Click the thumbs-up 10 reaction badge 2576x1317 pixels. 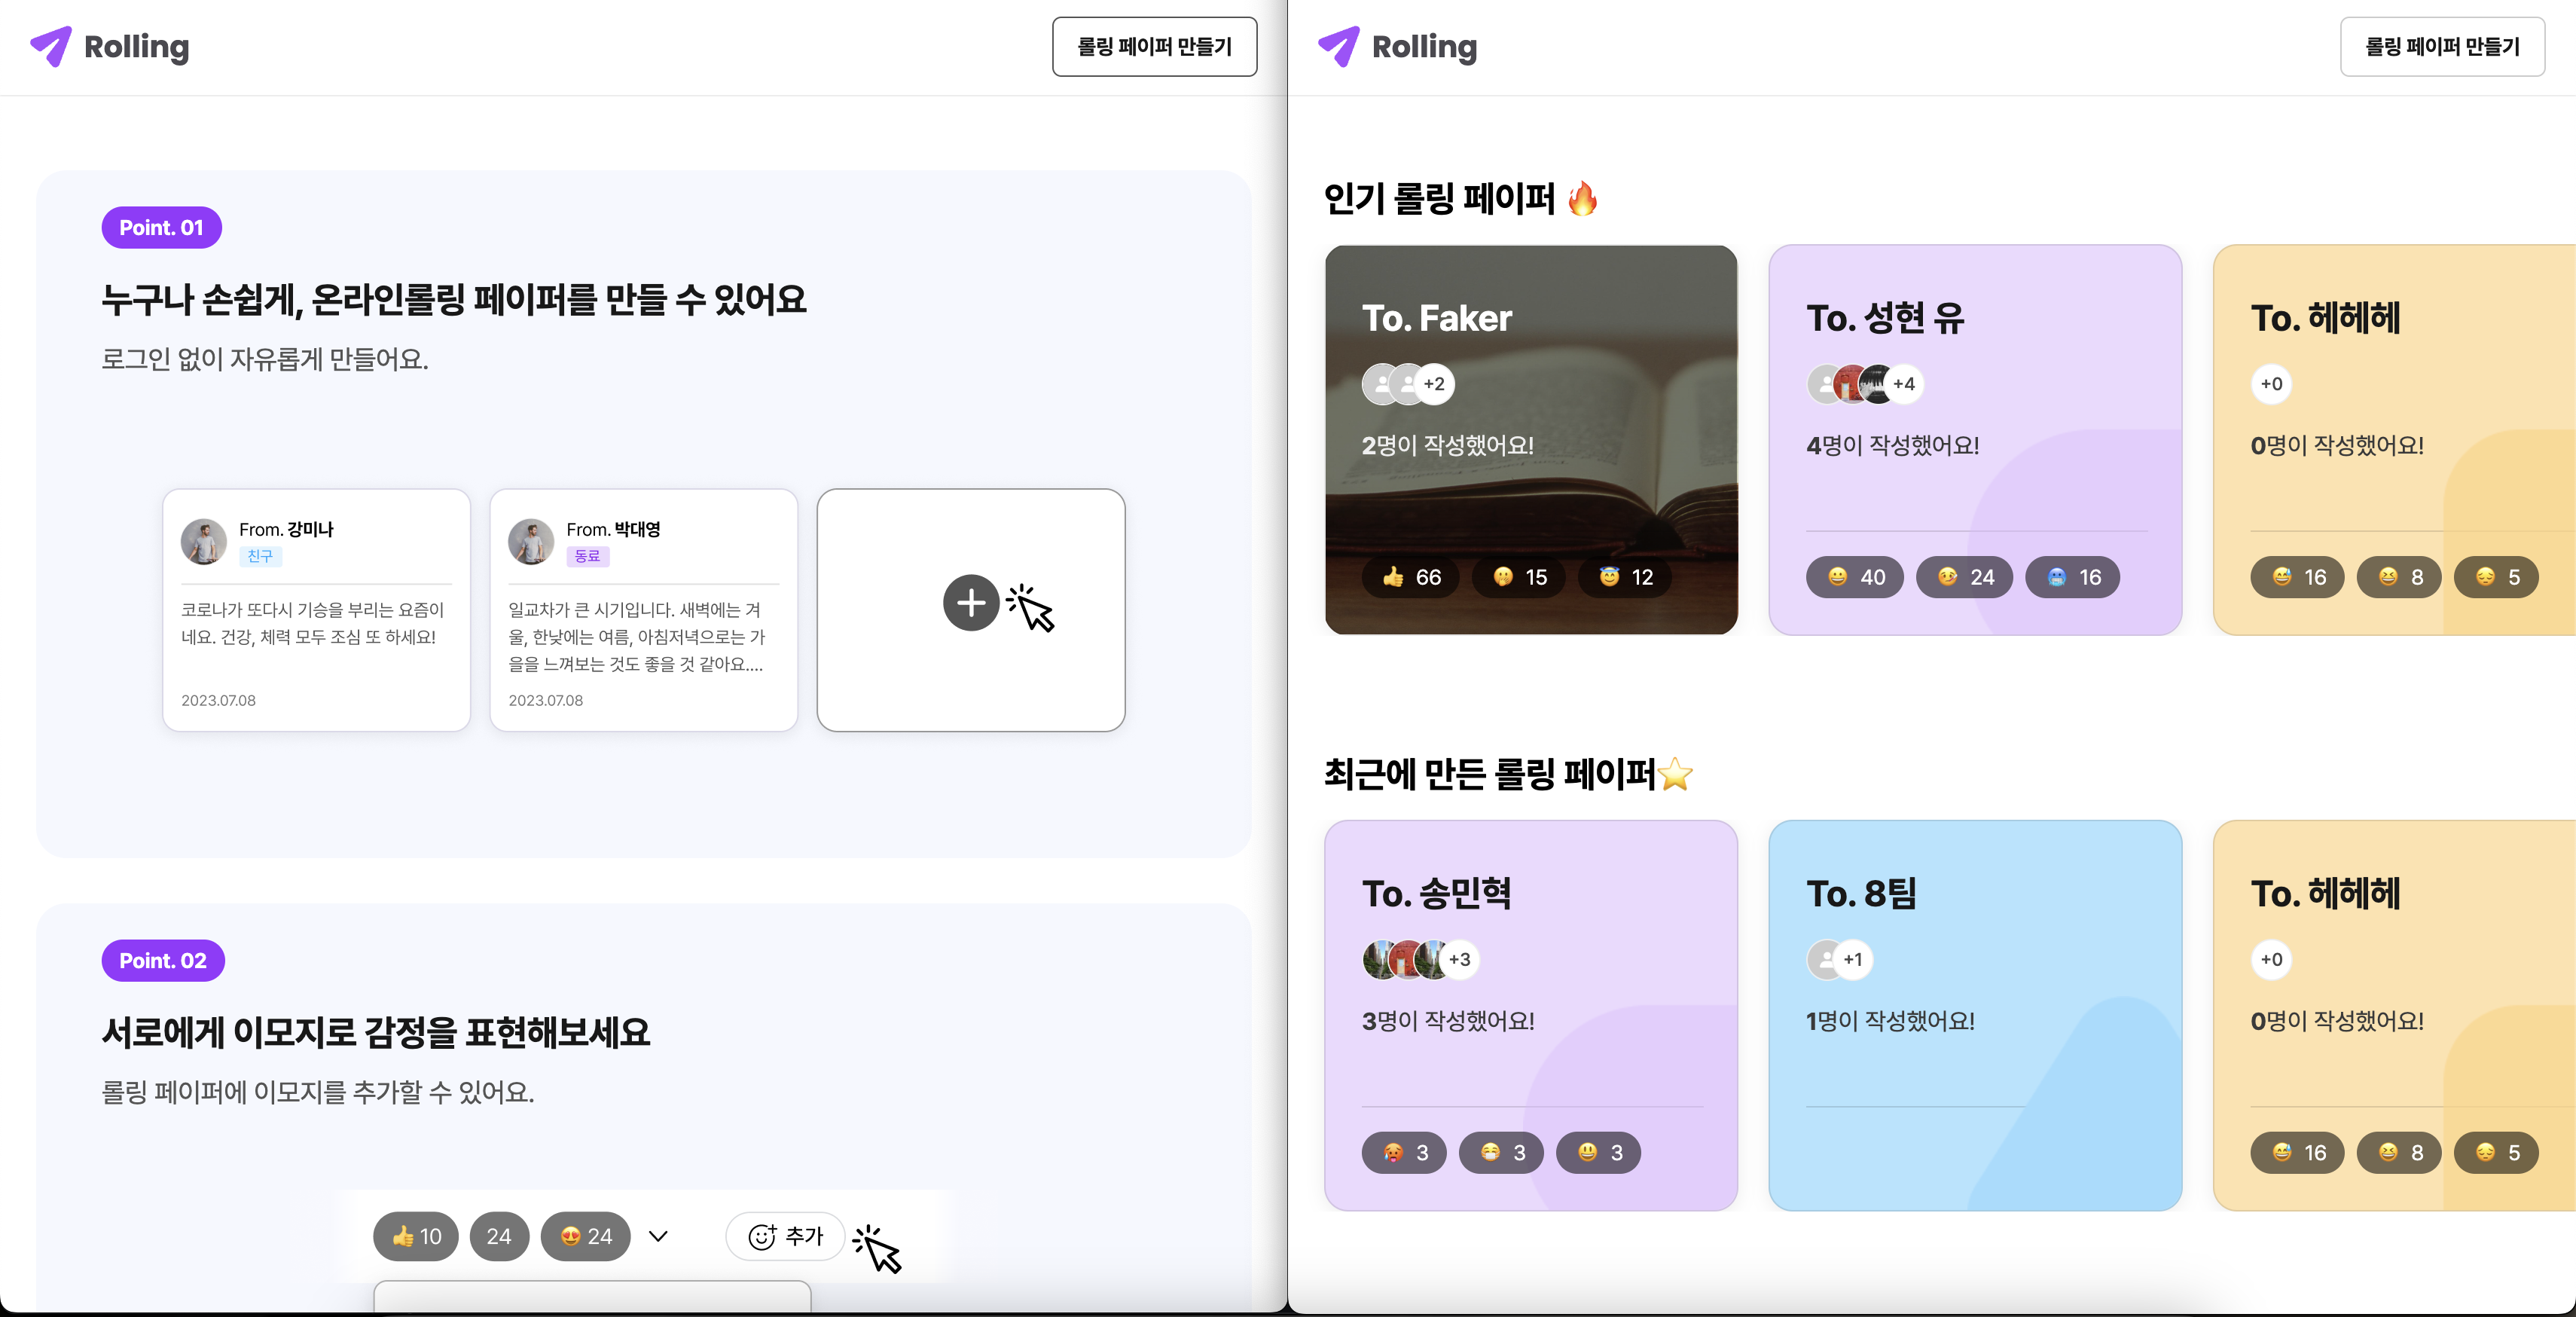point(416,1237)
